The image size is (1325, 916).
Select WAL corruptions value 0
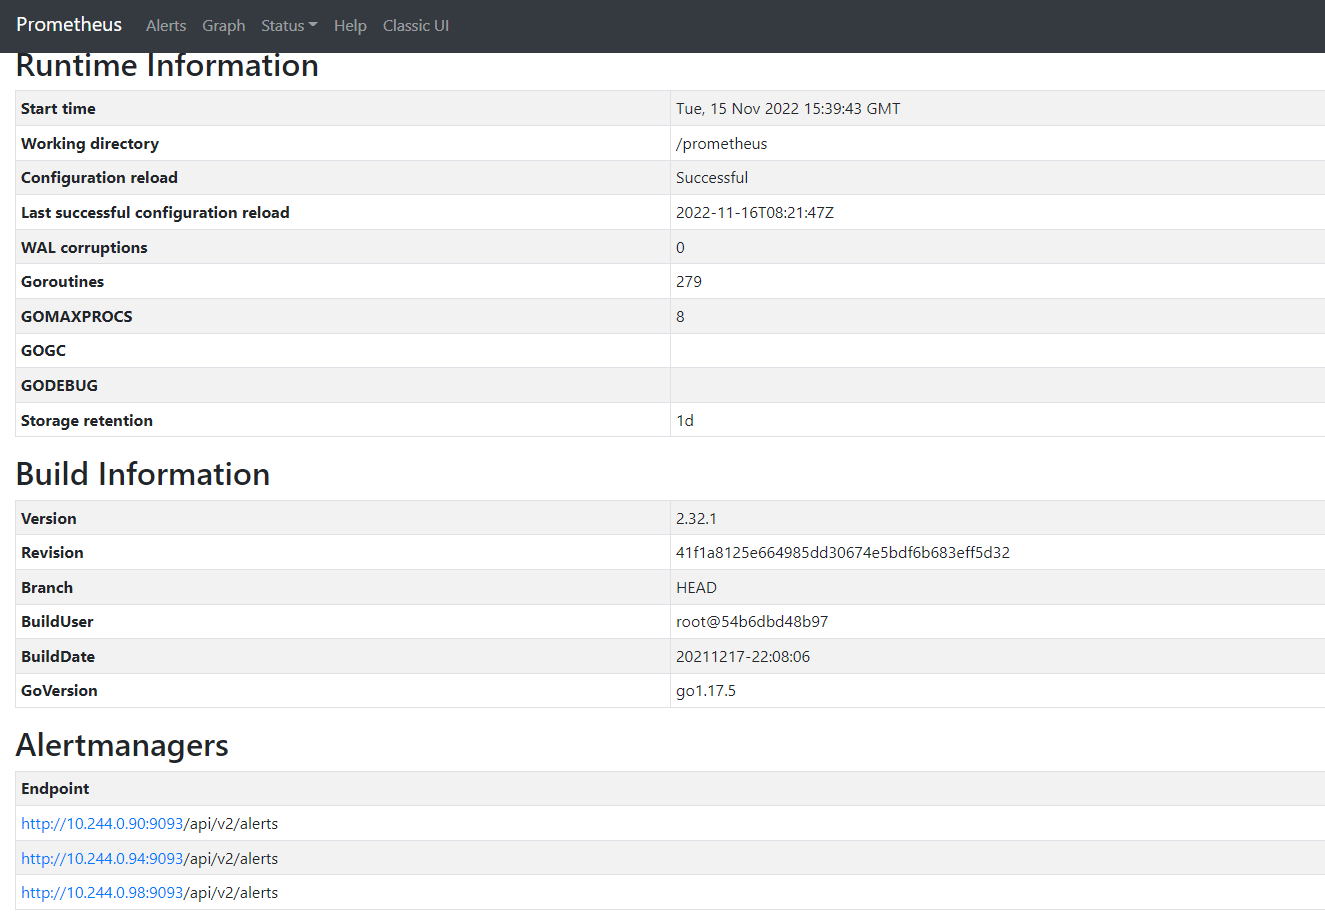click(680, 248)
